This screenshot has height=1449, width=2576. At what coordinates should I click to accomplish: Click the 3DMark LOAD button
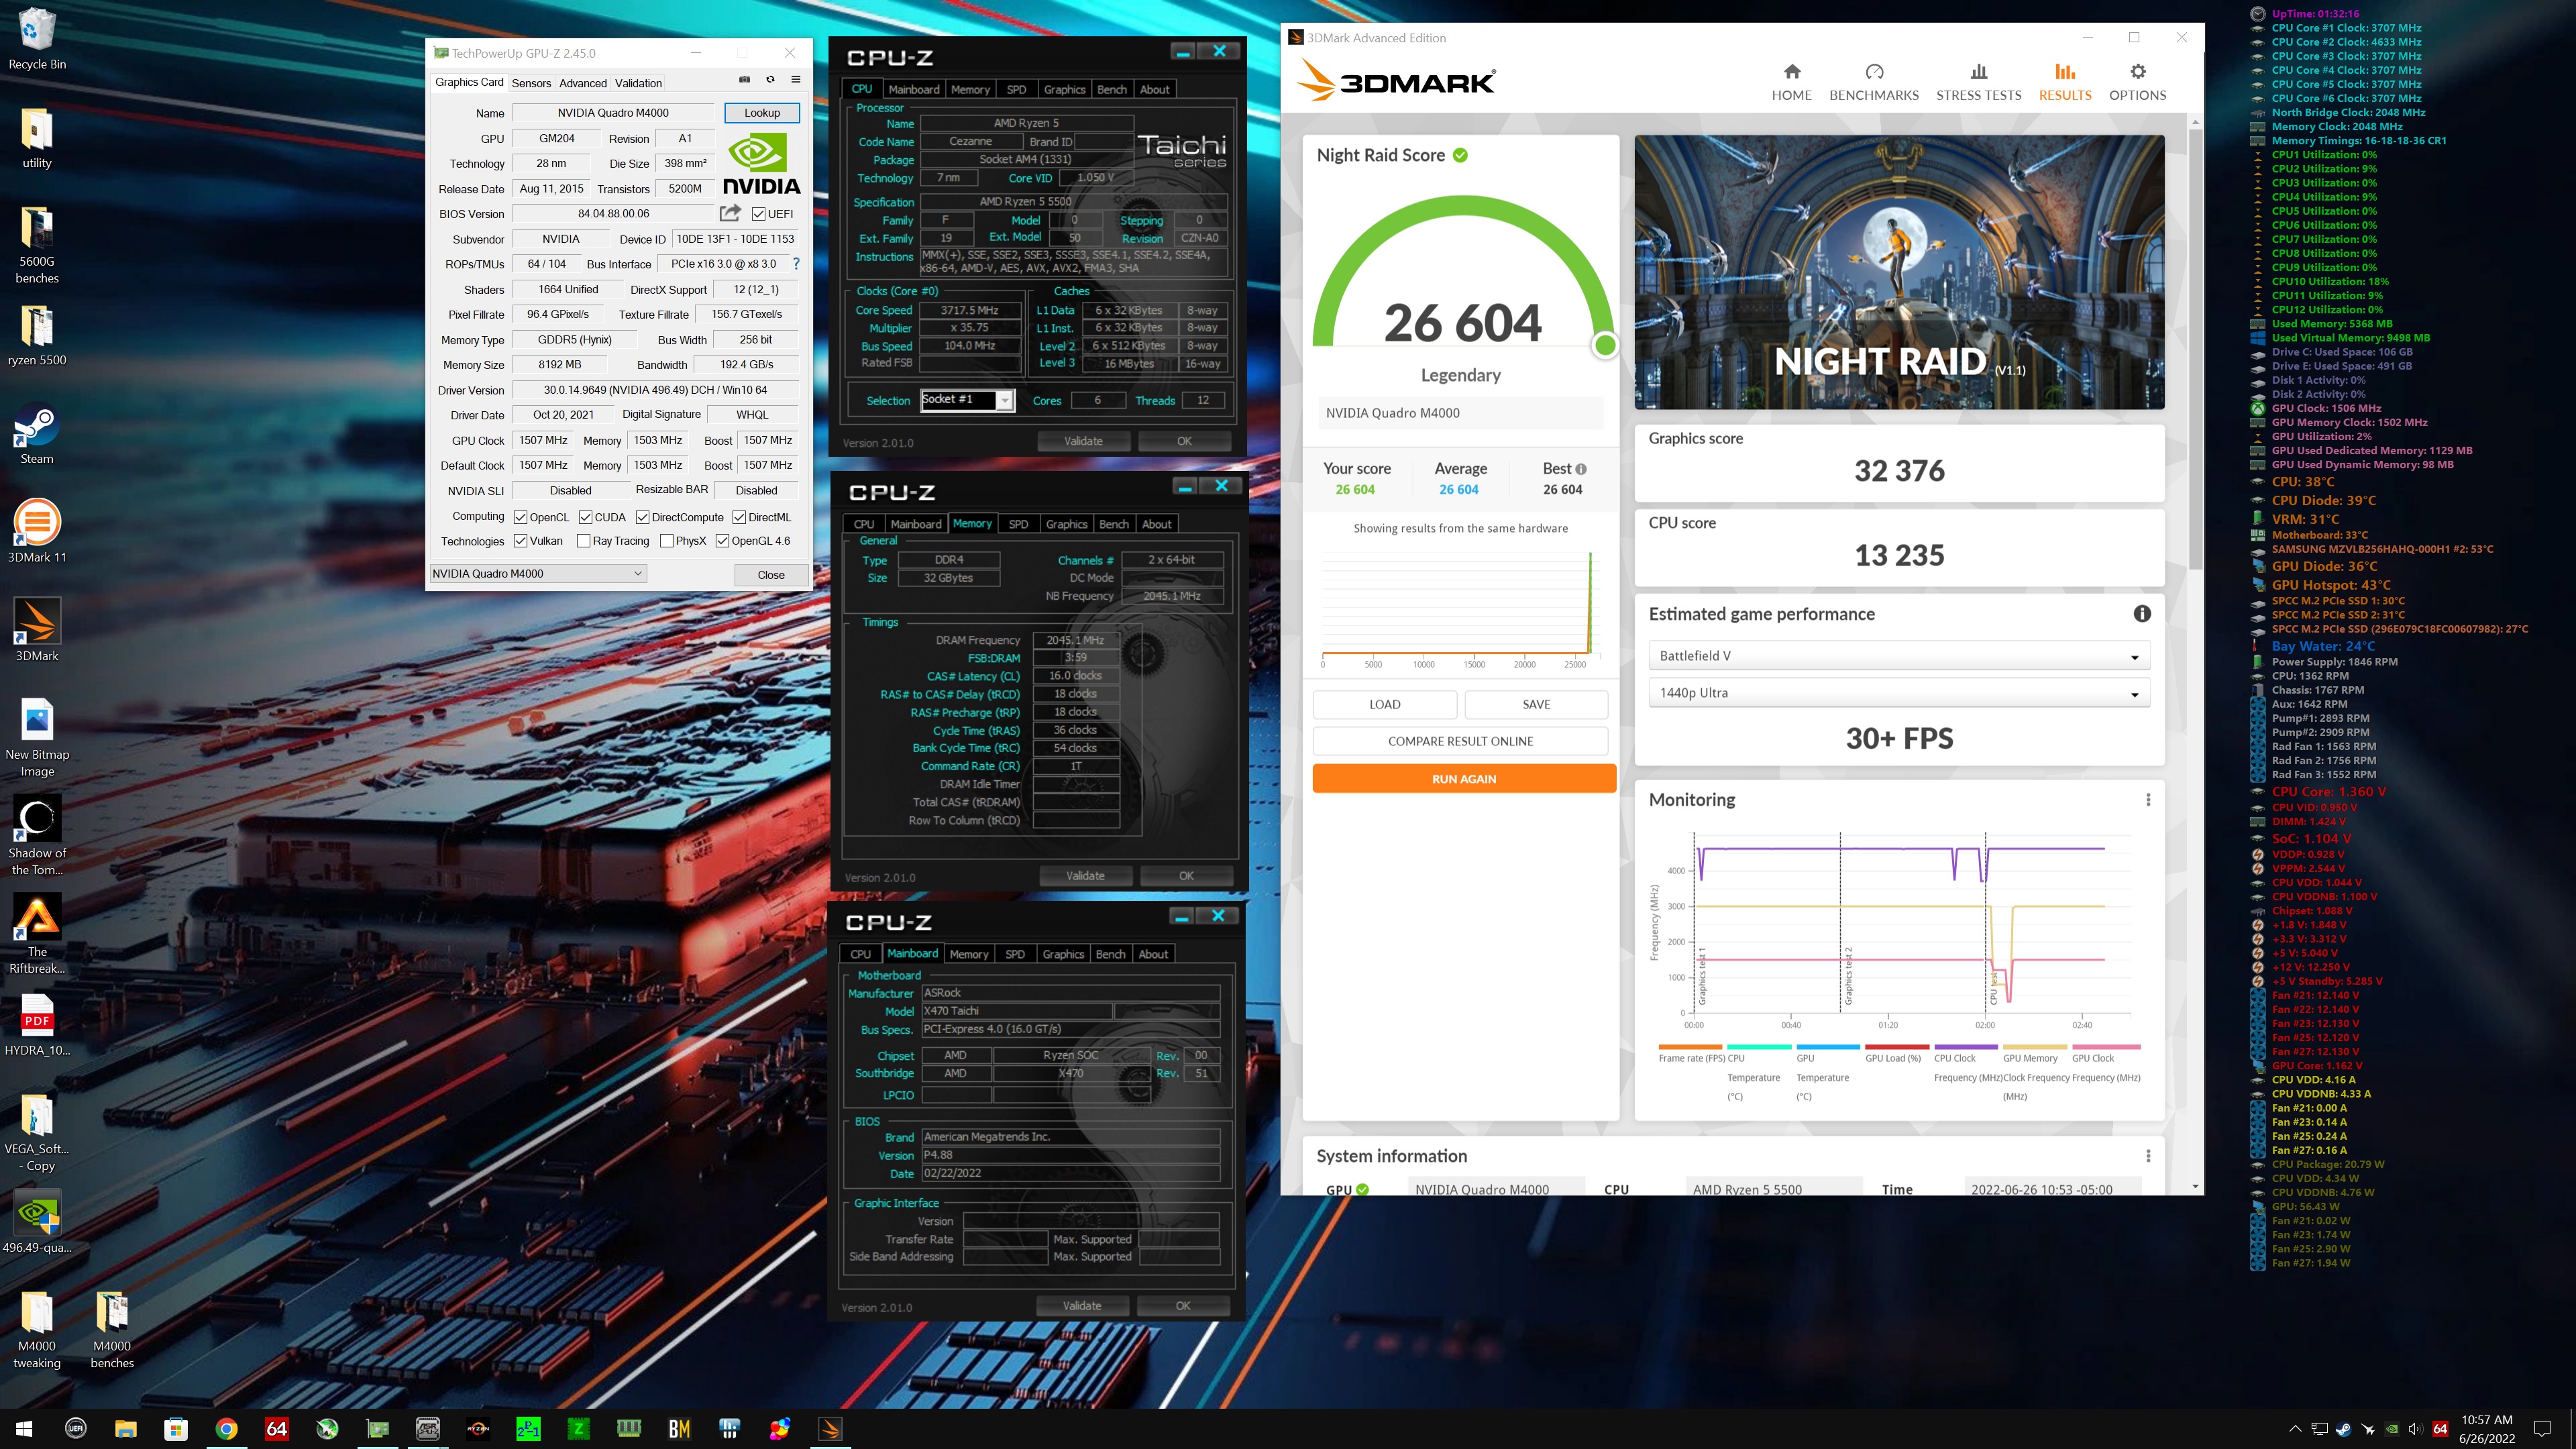(1384, 704)
